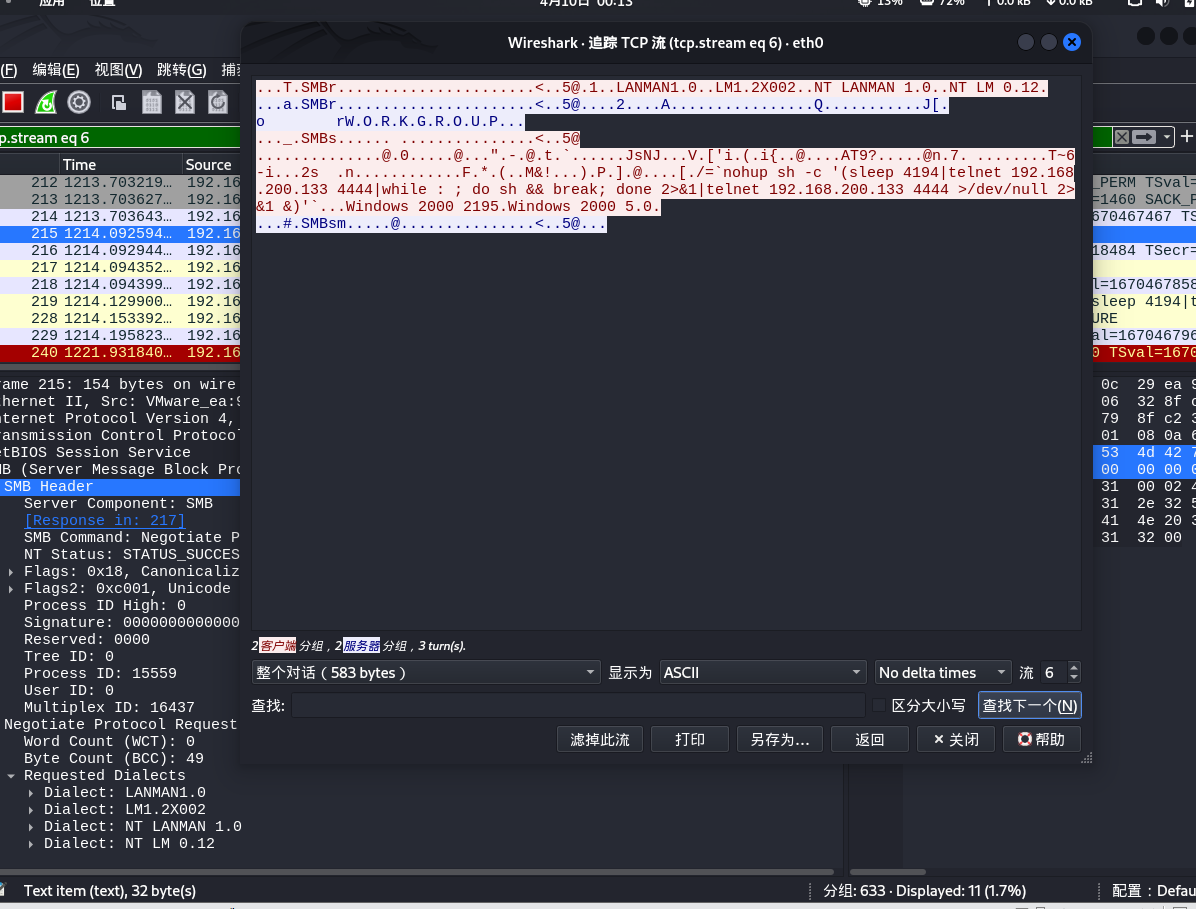Screen dimensions: 1196x909
Task: Expand Dialect: NT LM 0.12 node
Action: pos(31,843)
